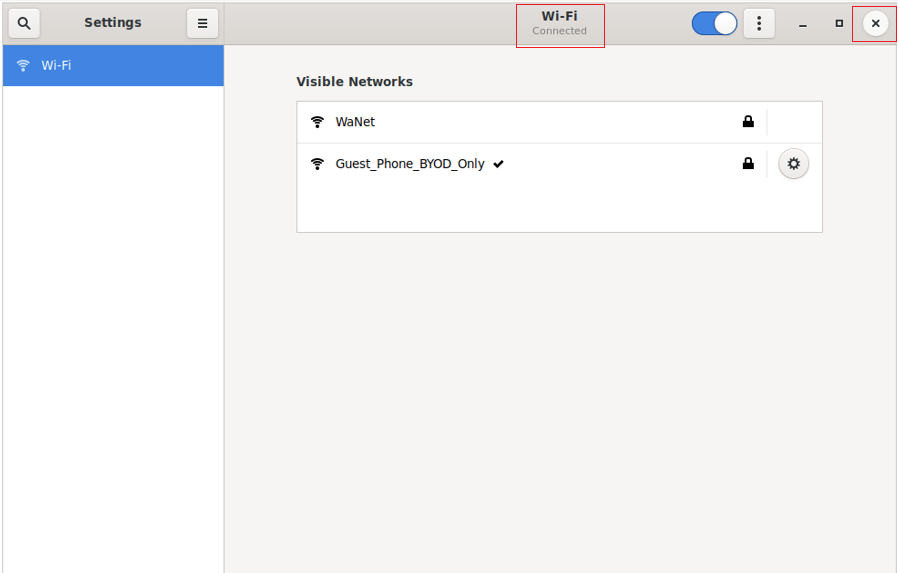
Task: Minimize the Settings window
Action: coord(803,23)
